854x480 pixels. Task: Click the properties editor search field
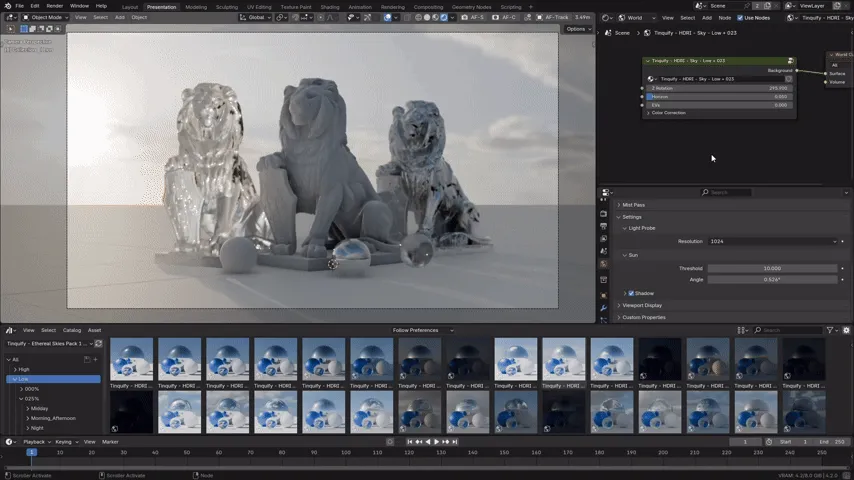(x=726, y=192)
